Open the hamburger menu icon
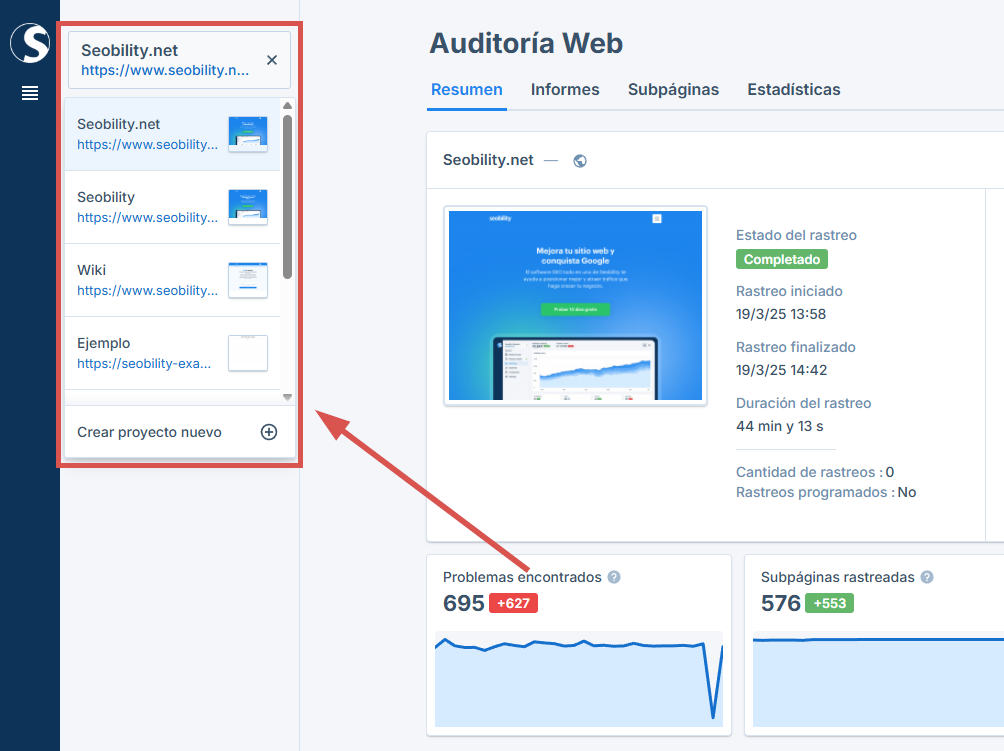Screen dimensions: 1004x751 tap(30, 93)
